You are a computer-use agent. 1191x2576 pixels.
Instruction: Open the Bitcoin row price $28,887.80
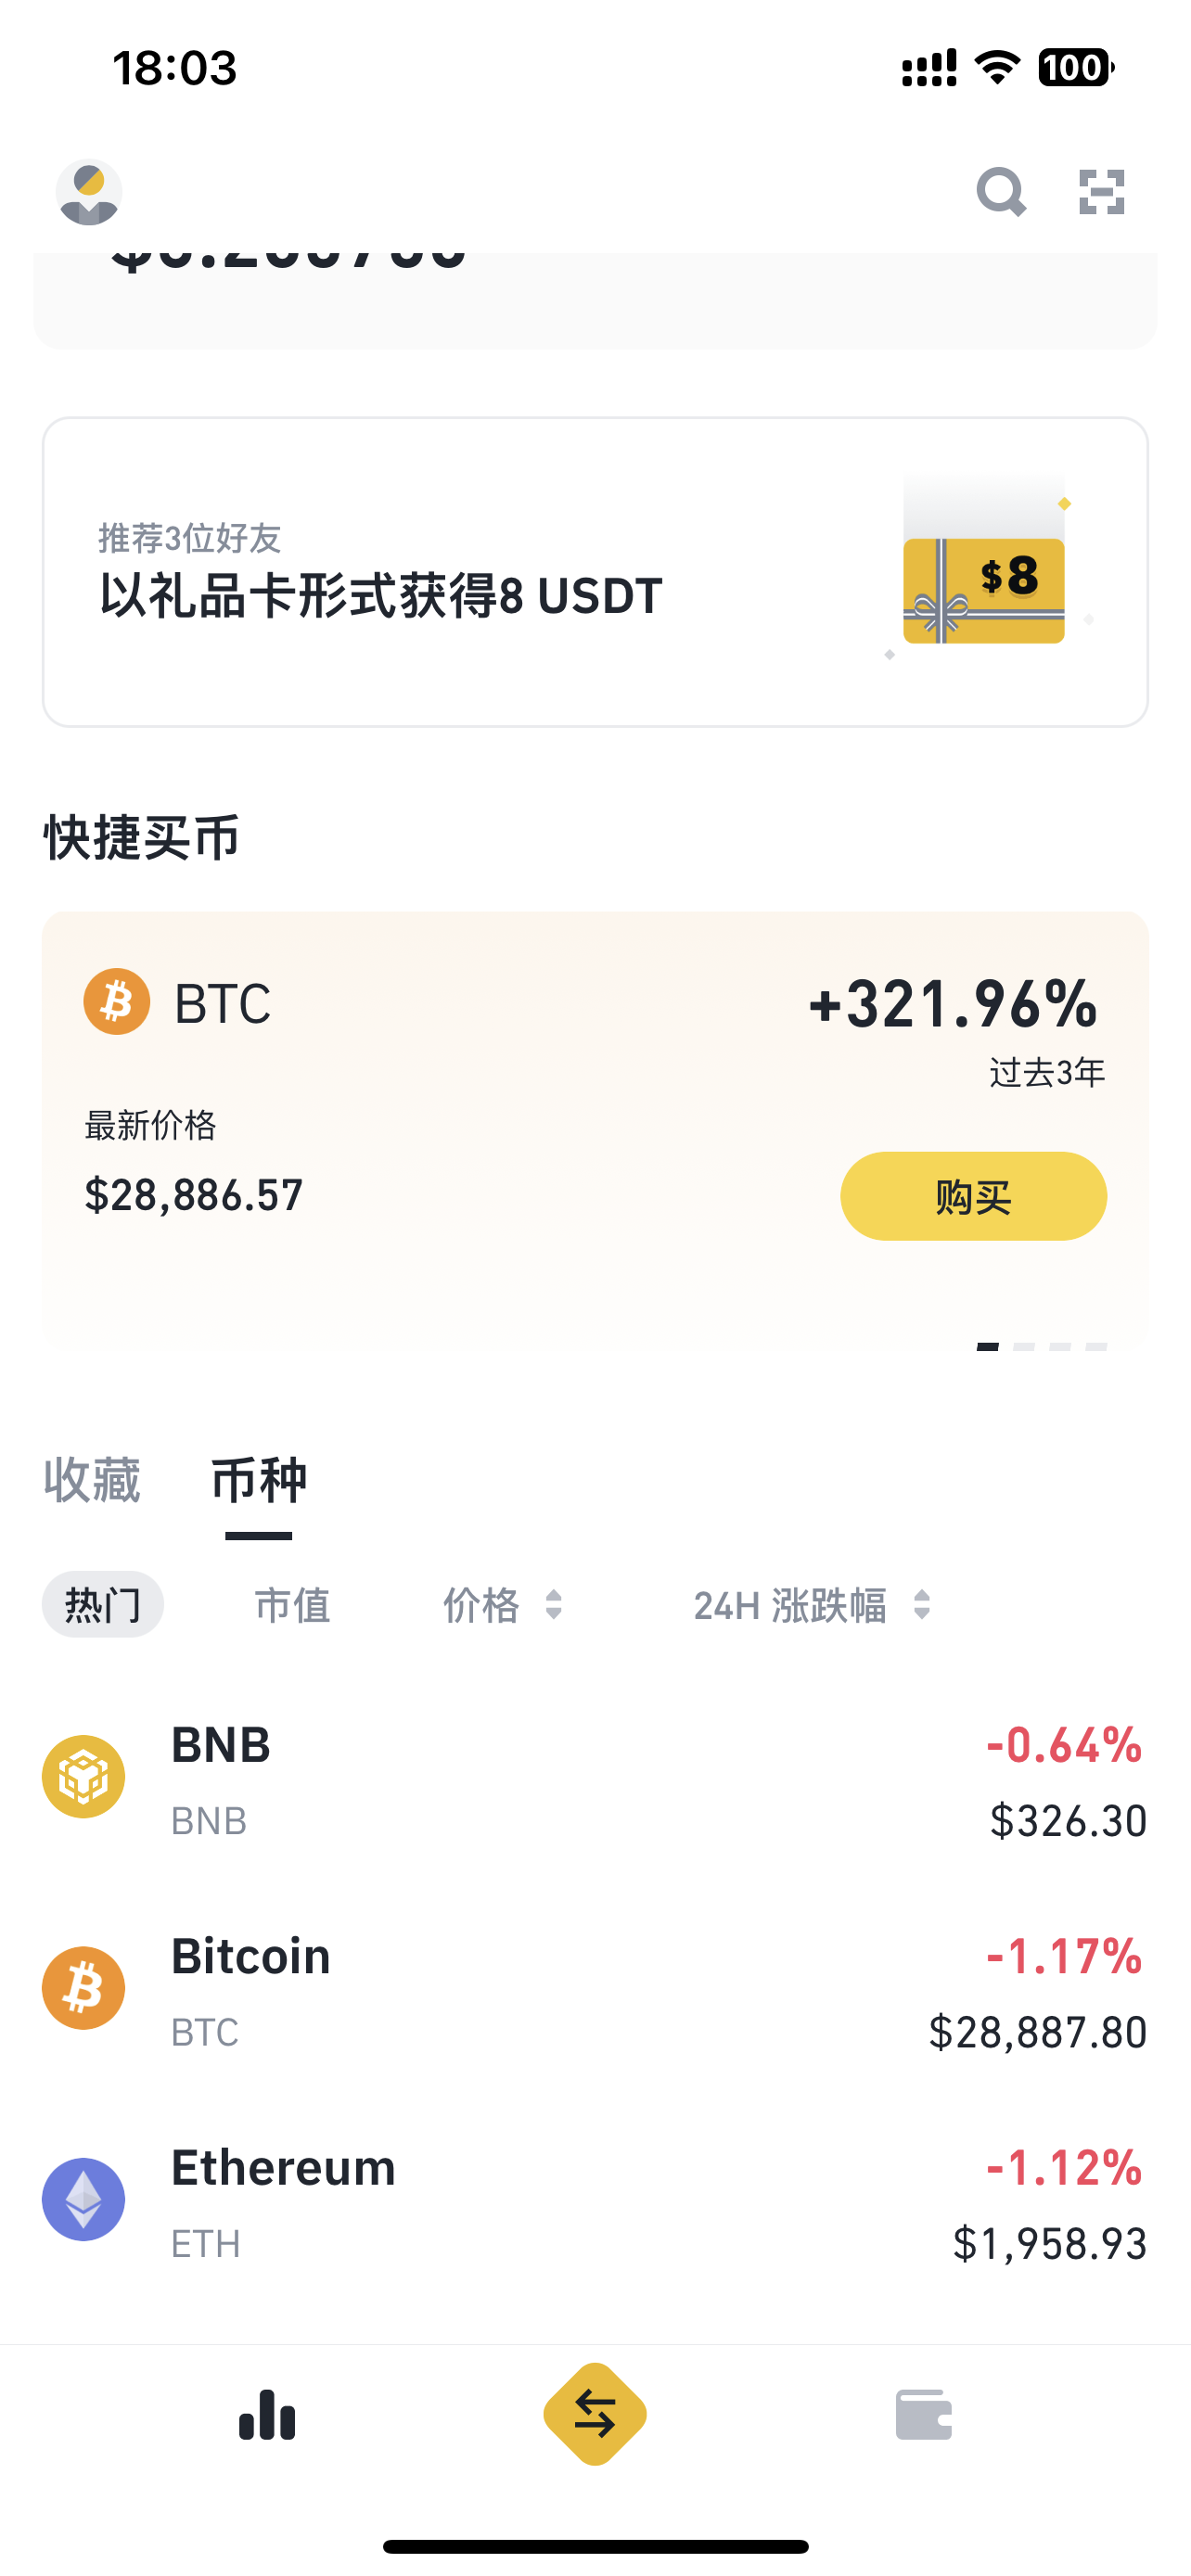pyautogui.click(x=1037, y=2033)
